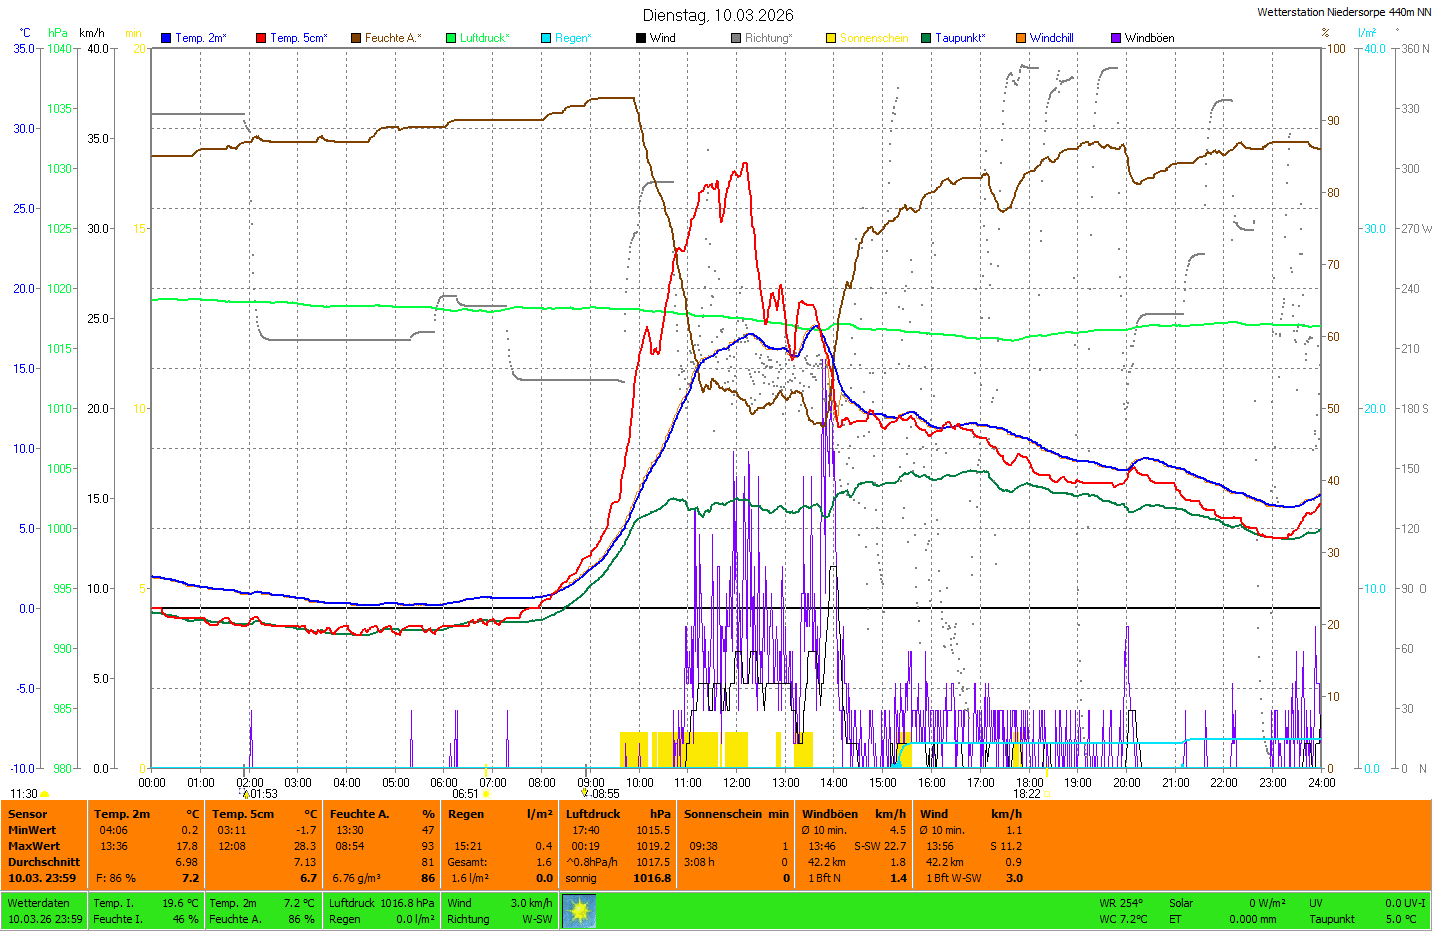This screenshot has width=1432, height=931.
Task: Select the Windböen column header in table
Action: [x=830, y=814]
